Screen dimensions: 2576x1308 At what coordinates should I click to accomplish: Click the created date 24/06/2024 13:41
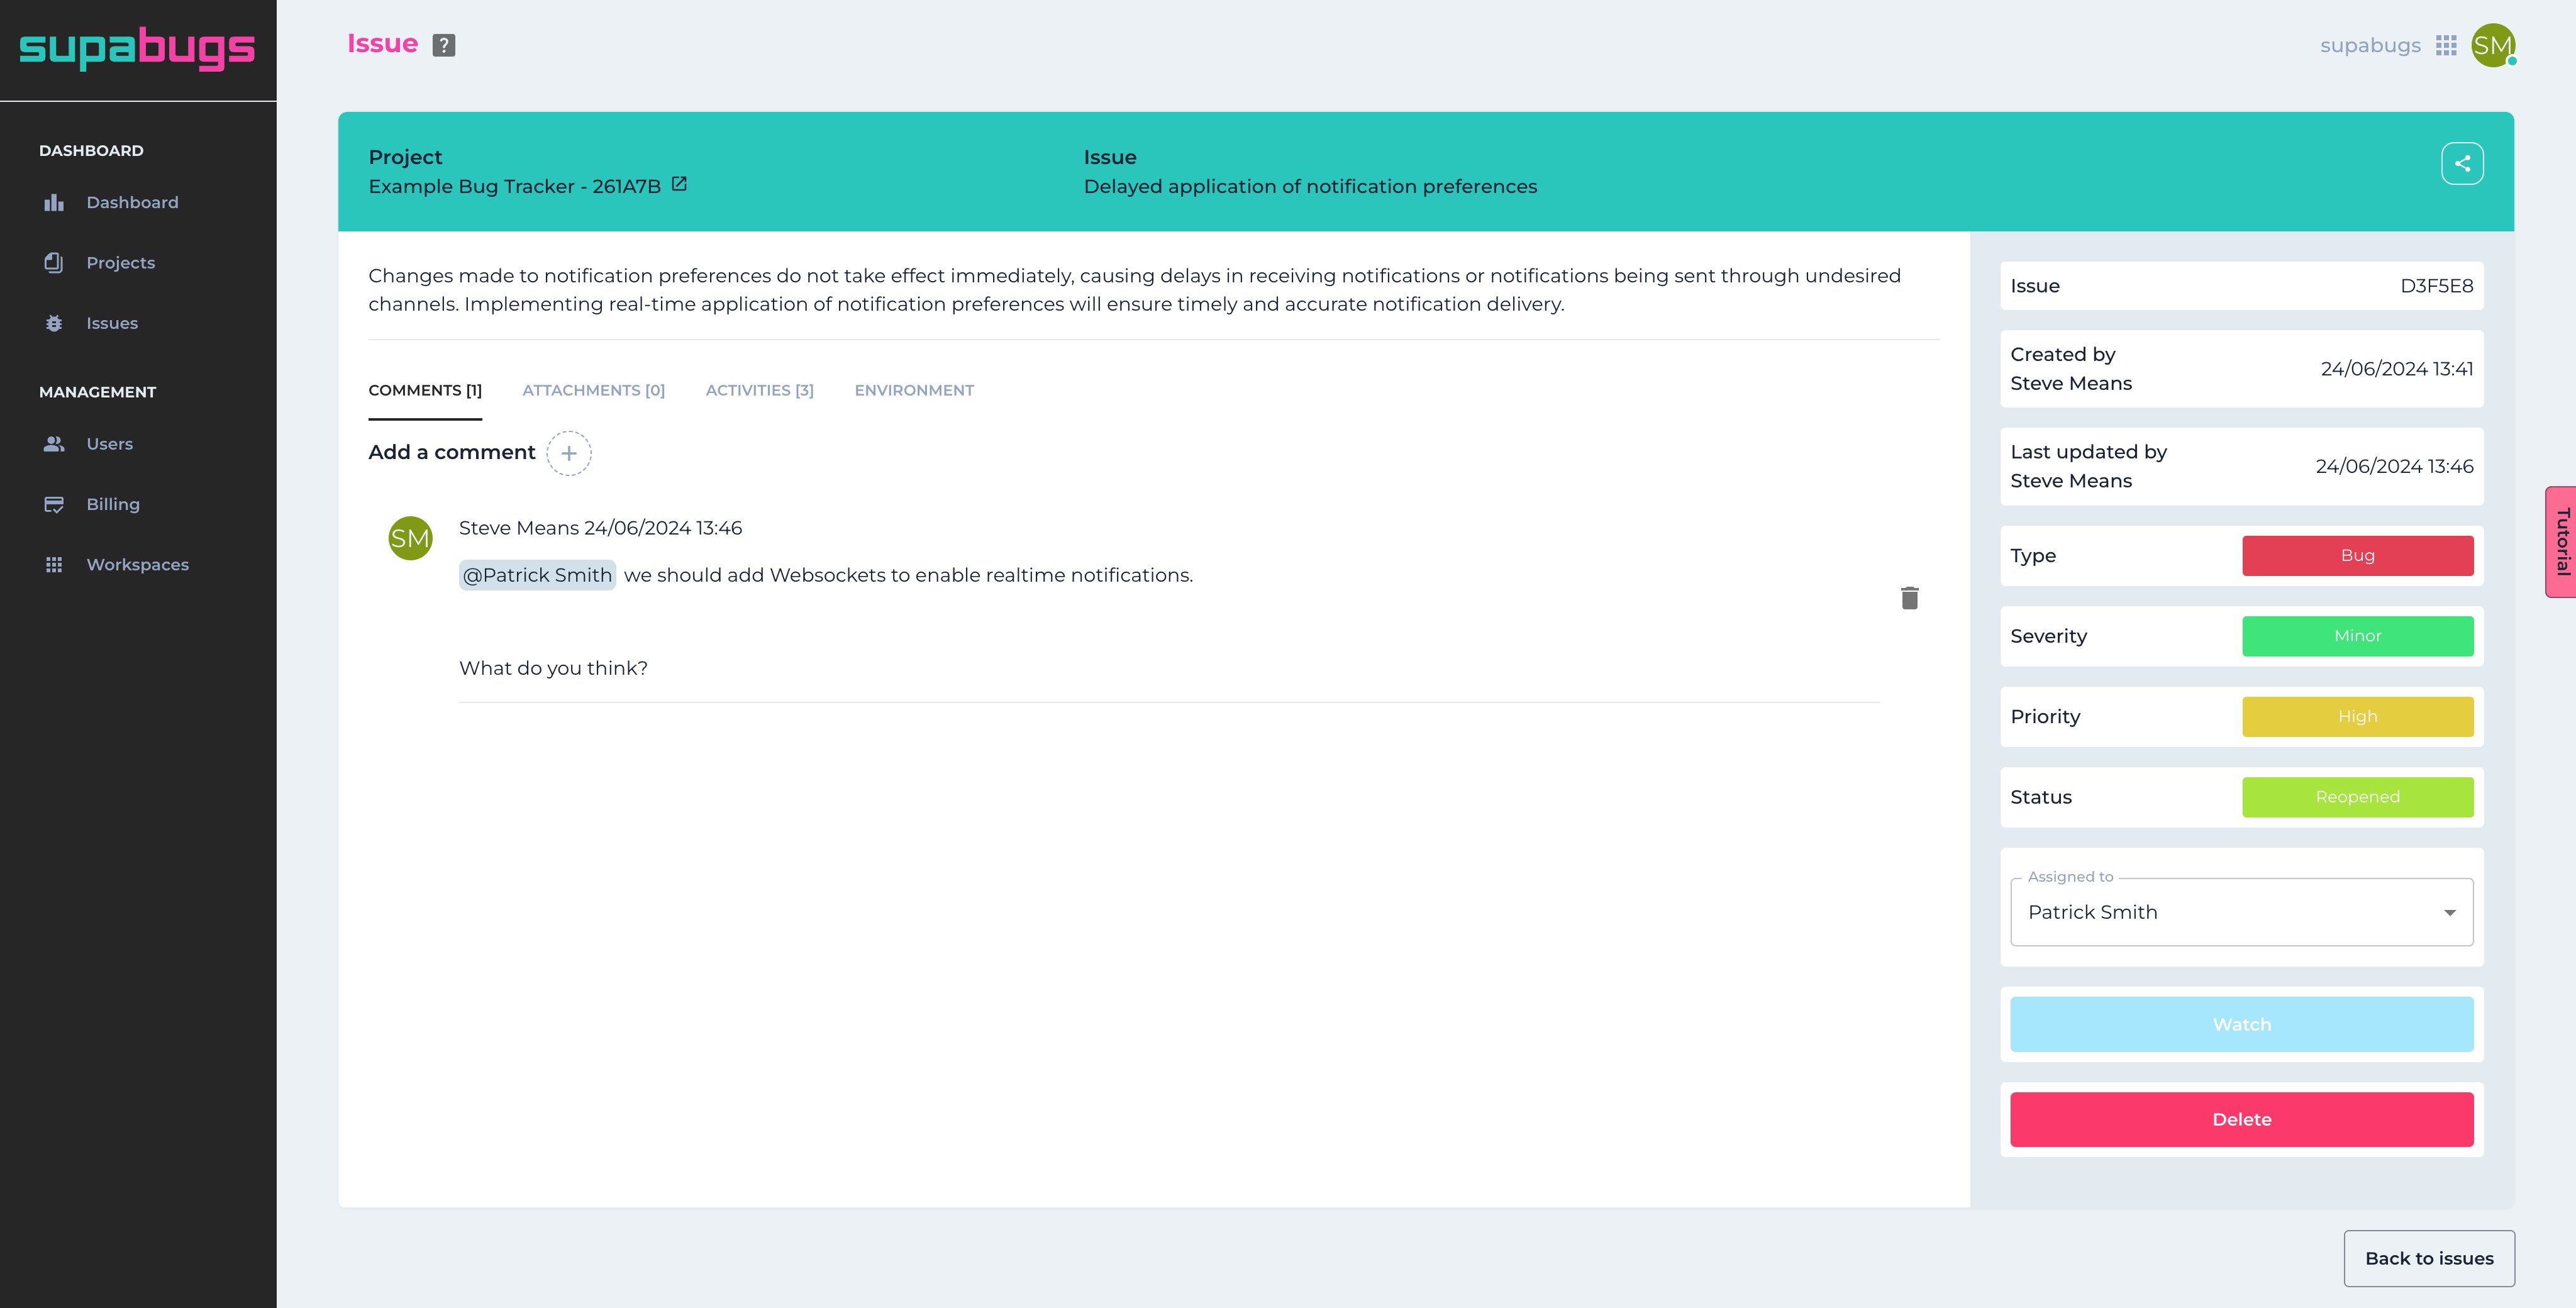click(2396, 369)
